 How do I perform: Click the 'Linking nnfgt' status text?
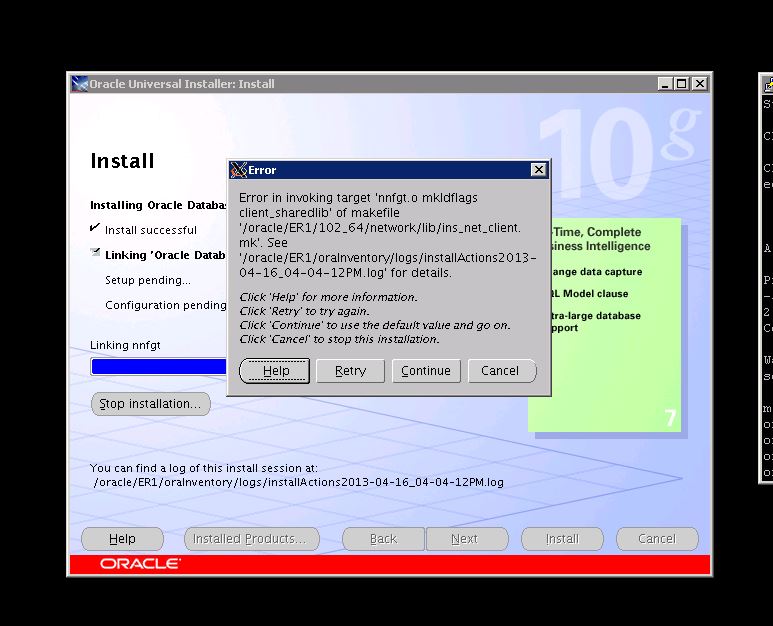[125, 345]
